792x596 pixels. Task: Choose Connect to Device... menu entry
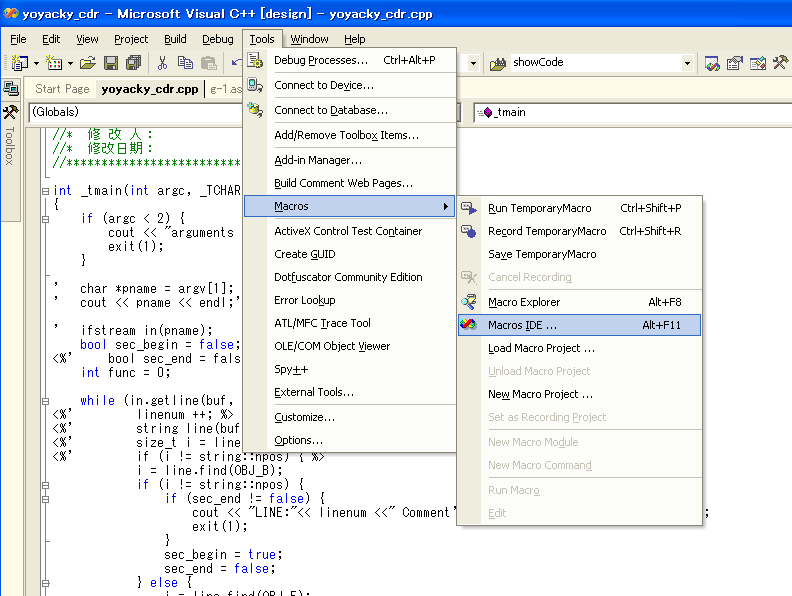pyautogui.click(x=350, y=85)
